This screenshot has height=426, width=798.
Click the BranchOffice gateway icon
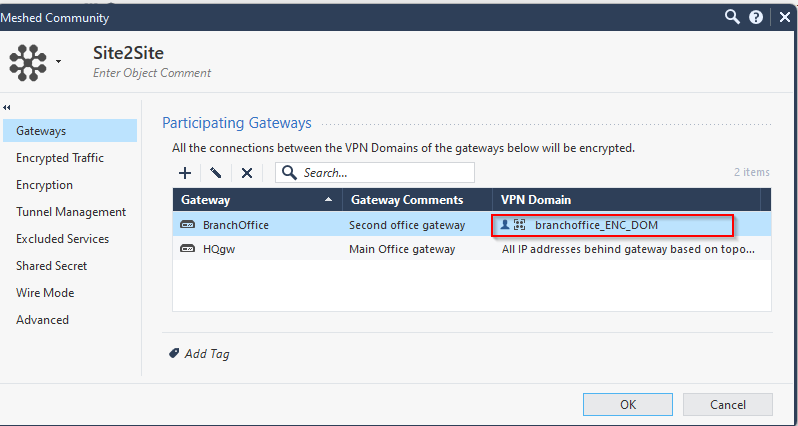[x=188, y=224]
